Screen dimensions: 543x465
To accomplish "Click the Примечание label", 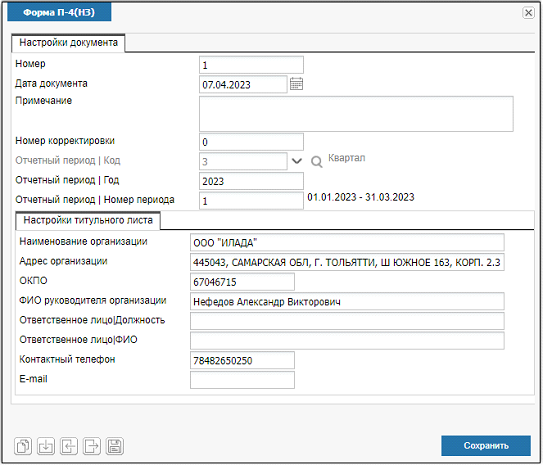I will tap(44, 101).
